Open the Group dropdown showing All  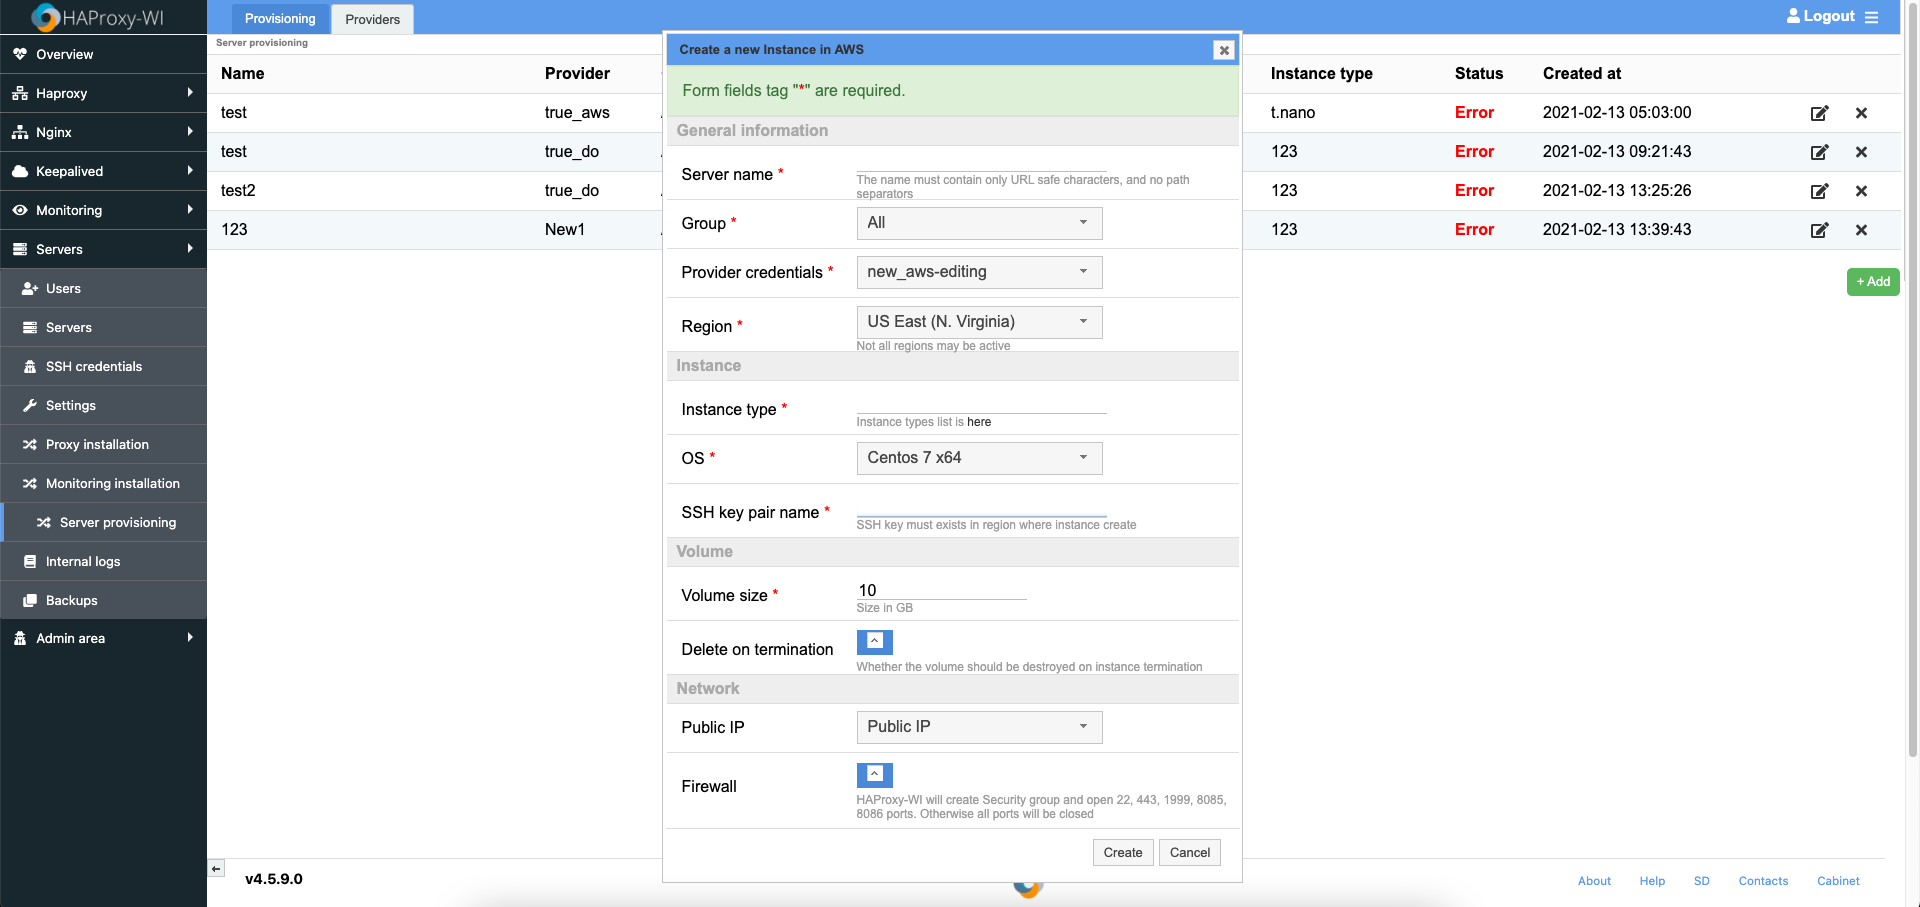(x=979, y=223)
